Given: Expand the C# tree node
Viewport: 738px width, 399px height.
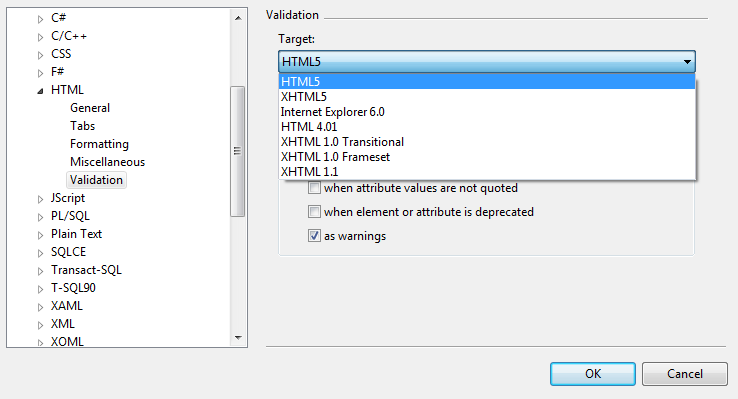Looking at the screenshot, I should click(x=40, y=19).
